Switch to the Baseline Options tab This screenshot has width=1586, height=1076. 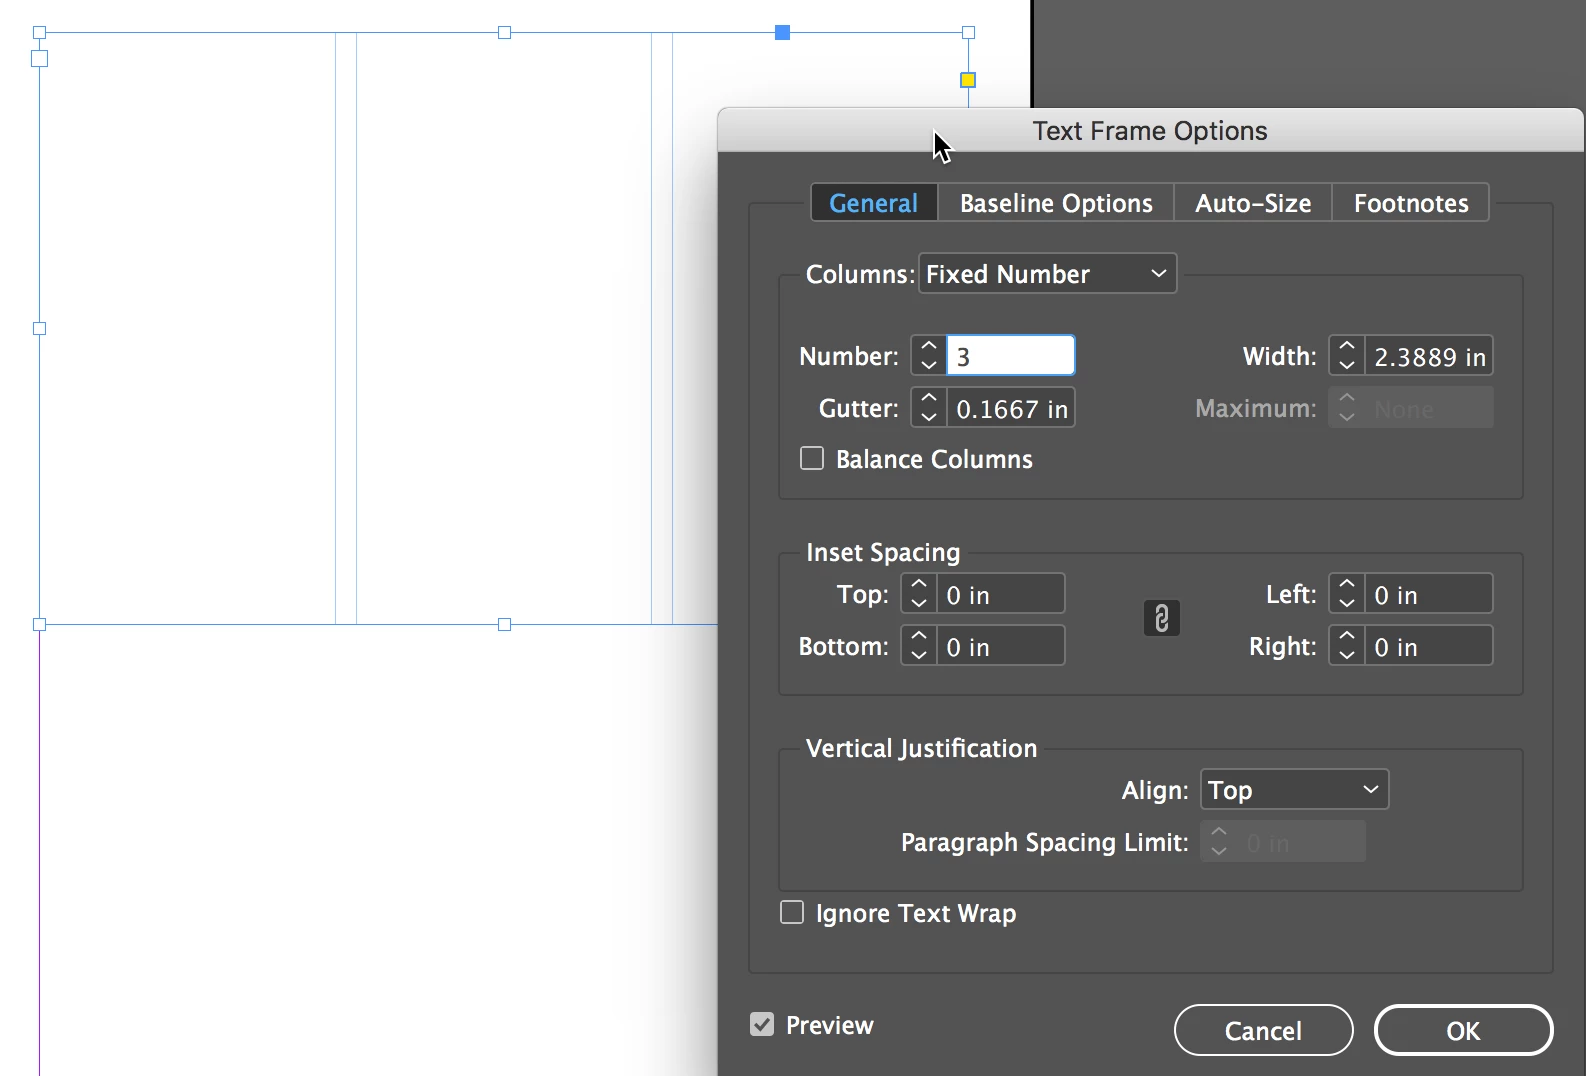click(1056, 203)
